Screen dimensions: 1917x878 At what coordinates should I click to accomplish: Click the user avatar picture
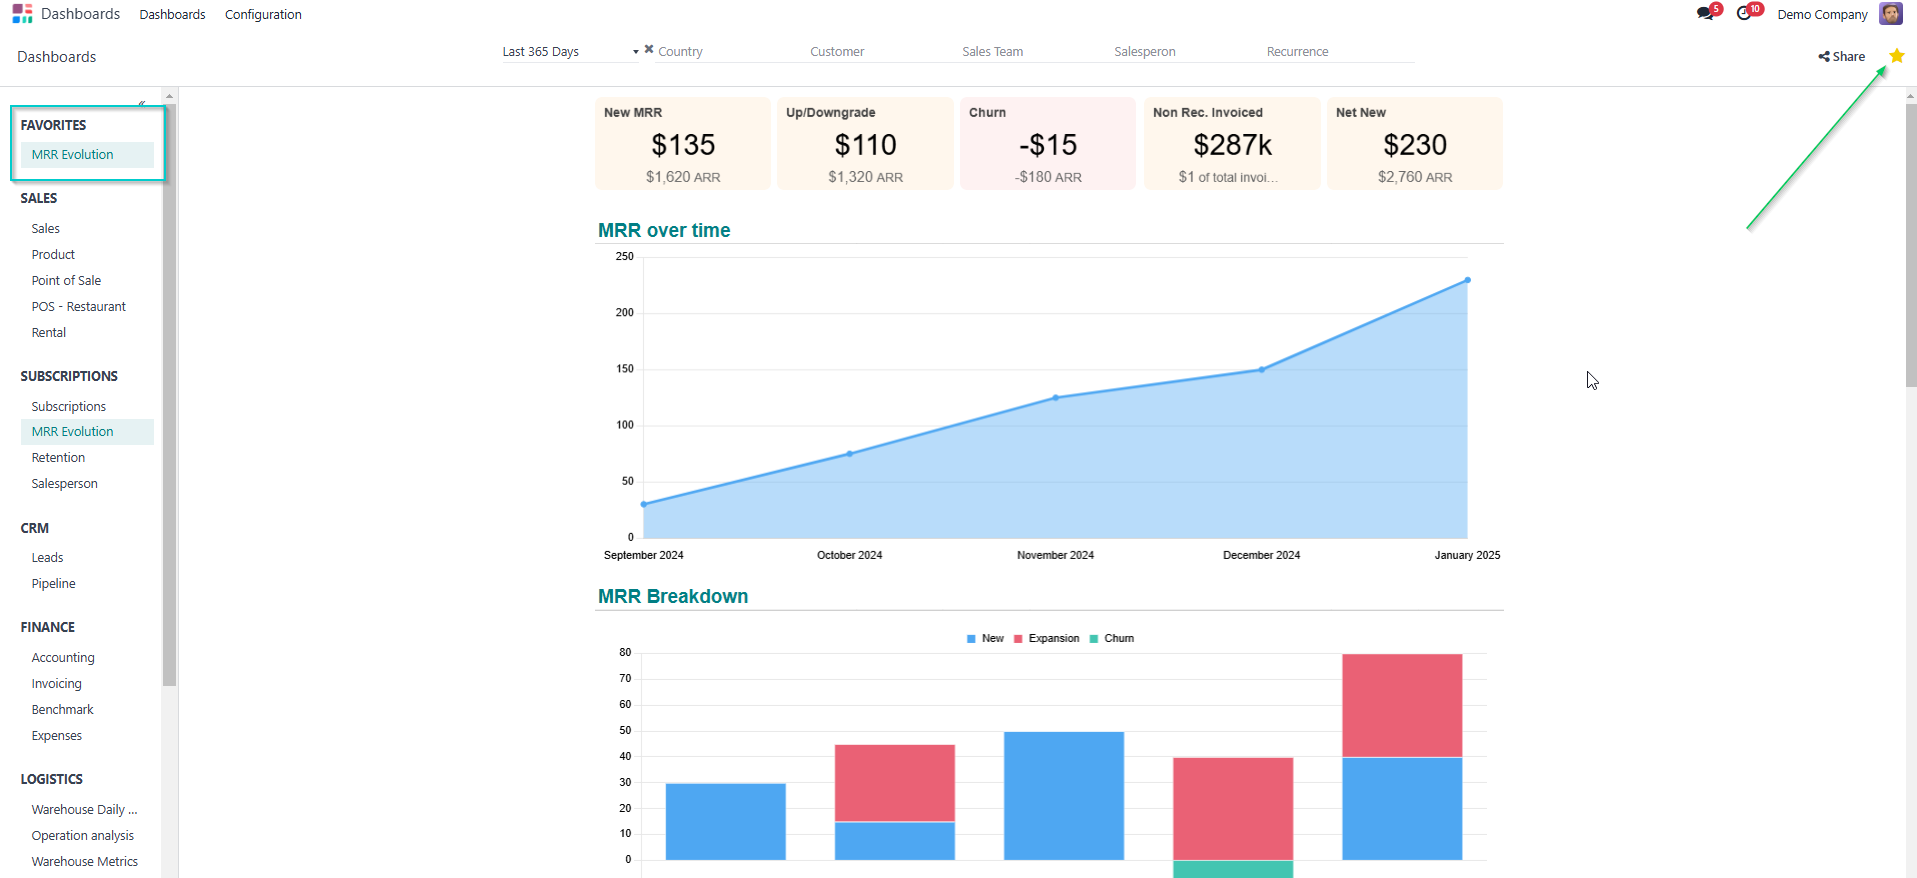1890,14
